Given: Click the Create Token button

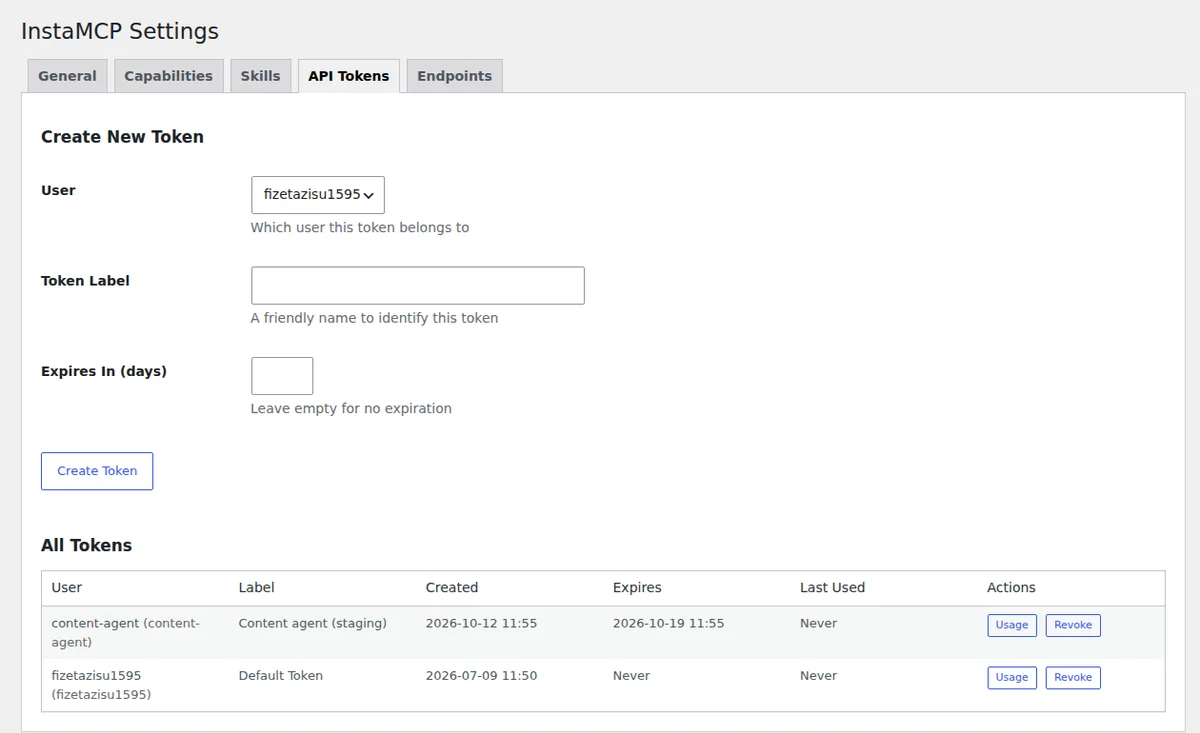Looking at the screenshot, I should click(x=97, y=471).
